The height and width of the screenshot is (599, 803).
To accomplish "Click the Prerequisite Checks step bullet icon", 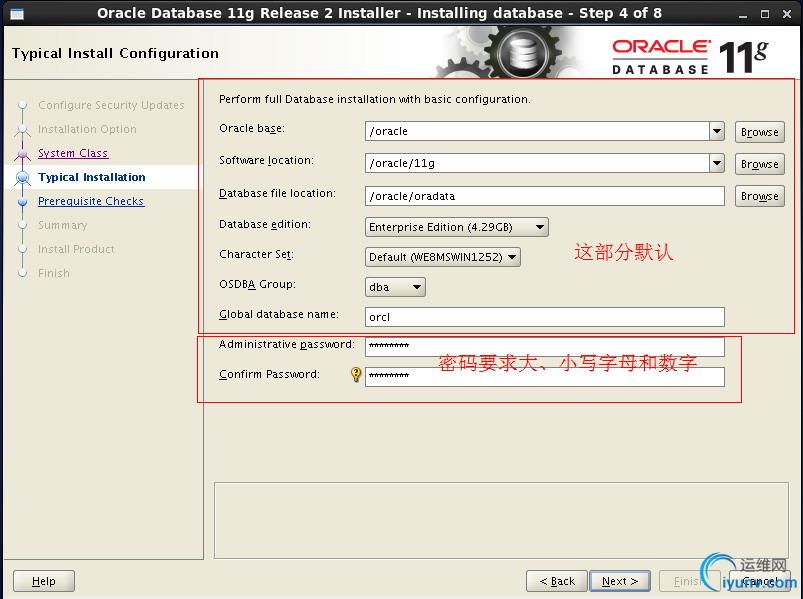I will tap(23, 202).
